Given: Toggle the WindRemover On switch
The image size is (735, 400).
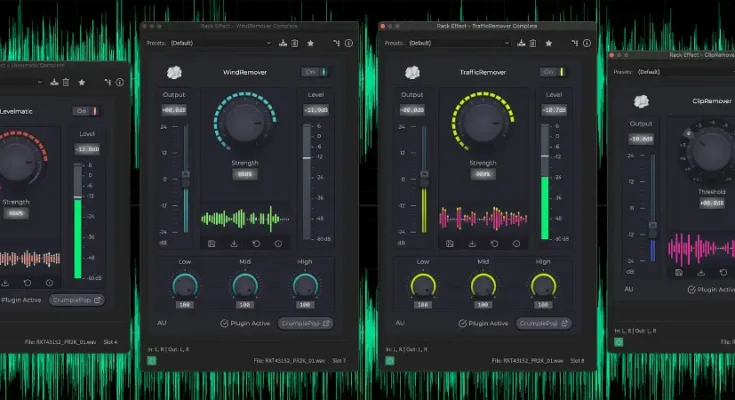Looking at the screenshot, I should 314,72.
